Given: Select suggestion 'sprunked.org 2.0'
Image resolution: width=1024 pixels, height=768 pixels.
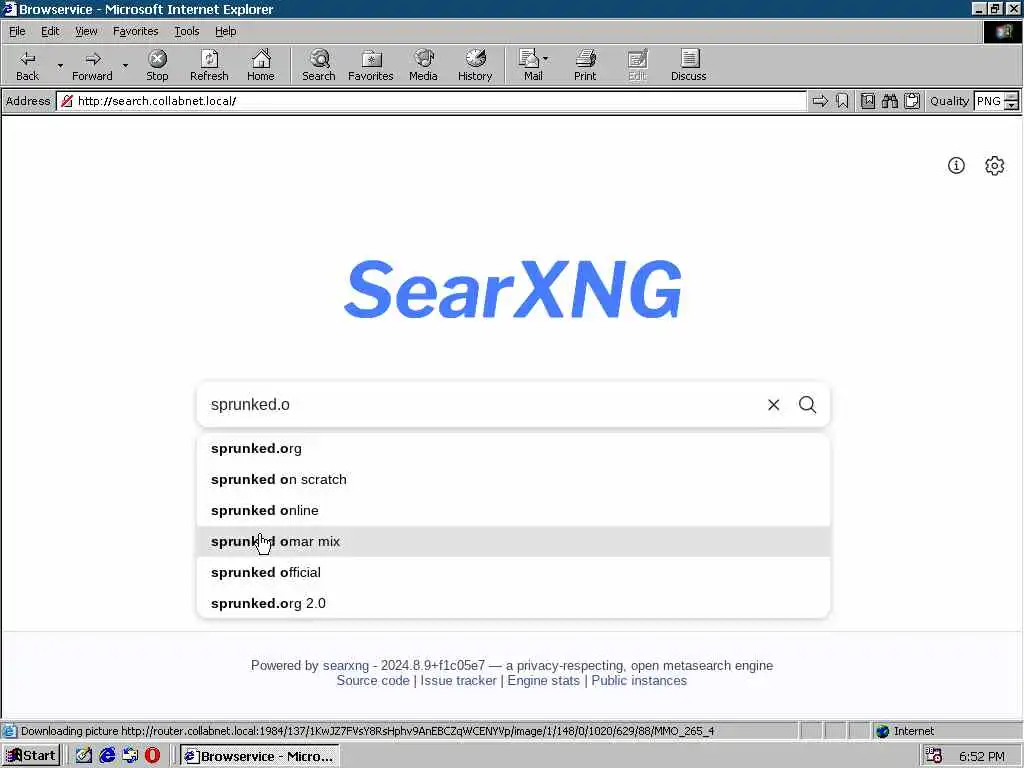Looking at the screenshot, I should [x=513, y=603].
